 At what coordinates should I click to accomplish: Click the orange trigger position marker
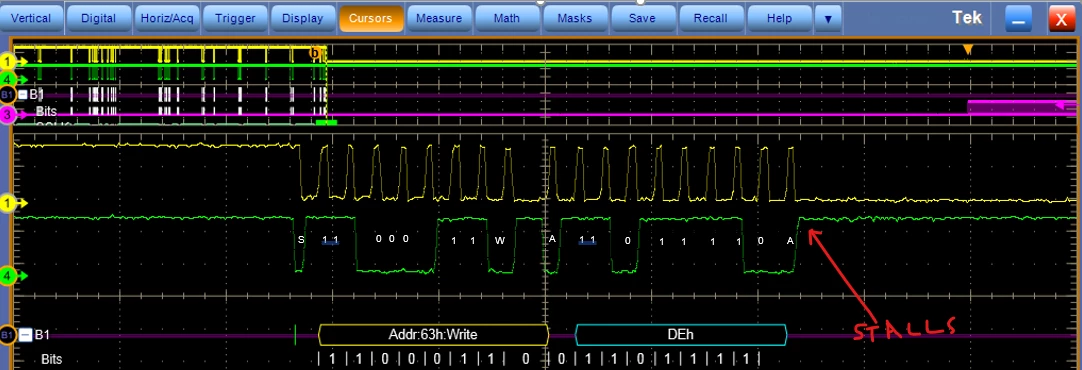(967, 50)
